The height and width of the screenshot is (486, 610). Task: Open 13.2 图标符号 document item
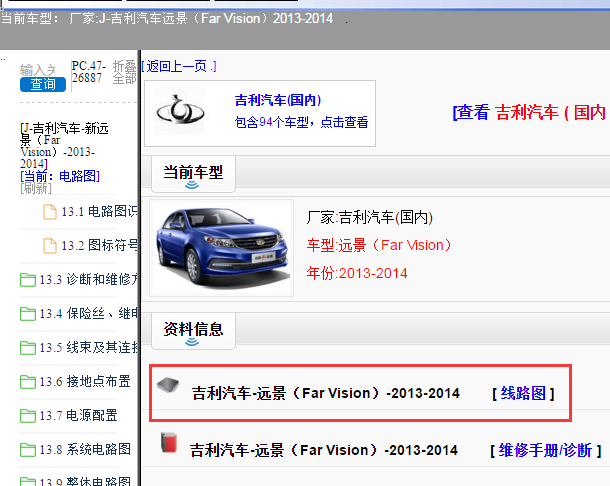point(99,246)
